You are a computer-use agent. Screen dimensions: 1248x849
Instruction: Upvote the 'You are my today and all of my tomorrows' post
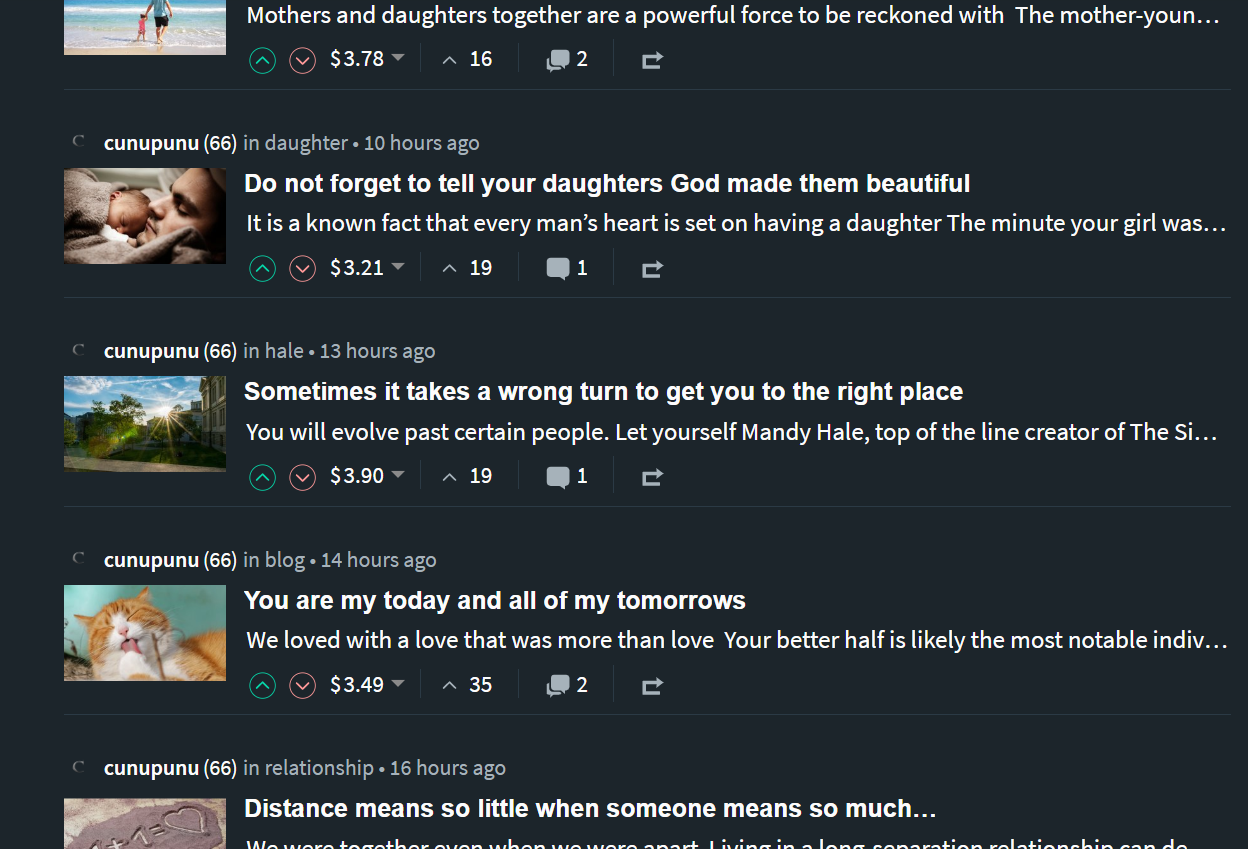[262, 686]
